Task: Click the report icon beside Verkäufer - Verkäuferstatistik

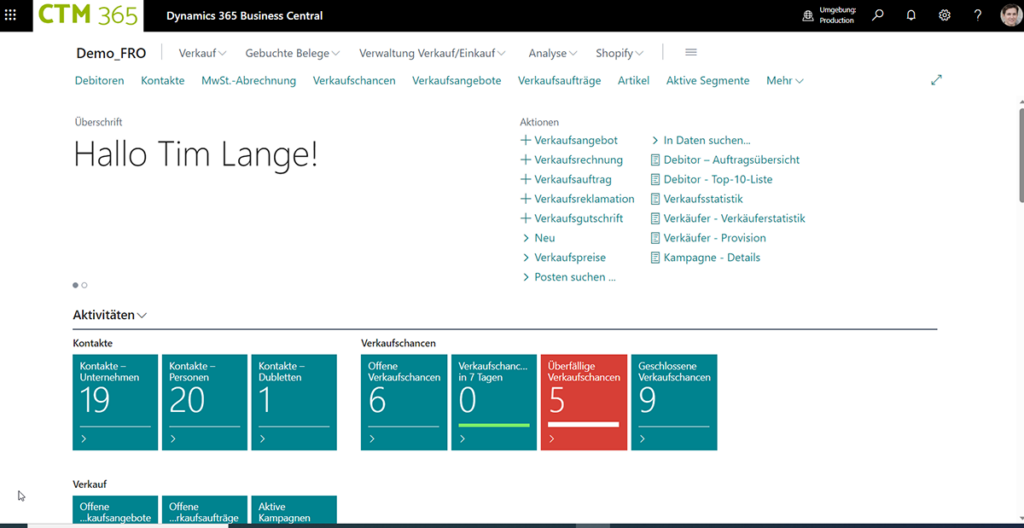Action: [655, 218]
